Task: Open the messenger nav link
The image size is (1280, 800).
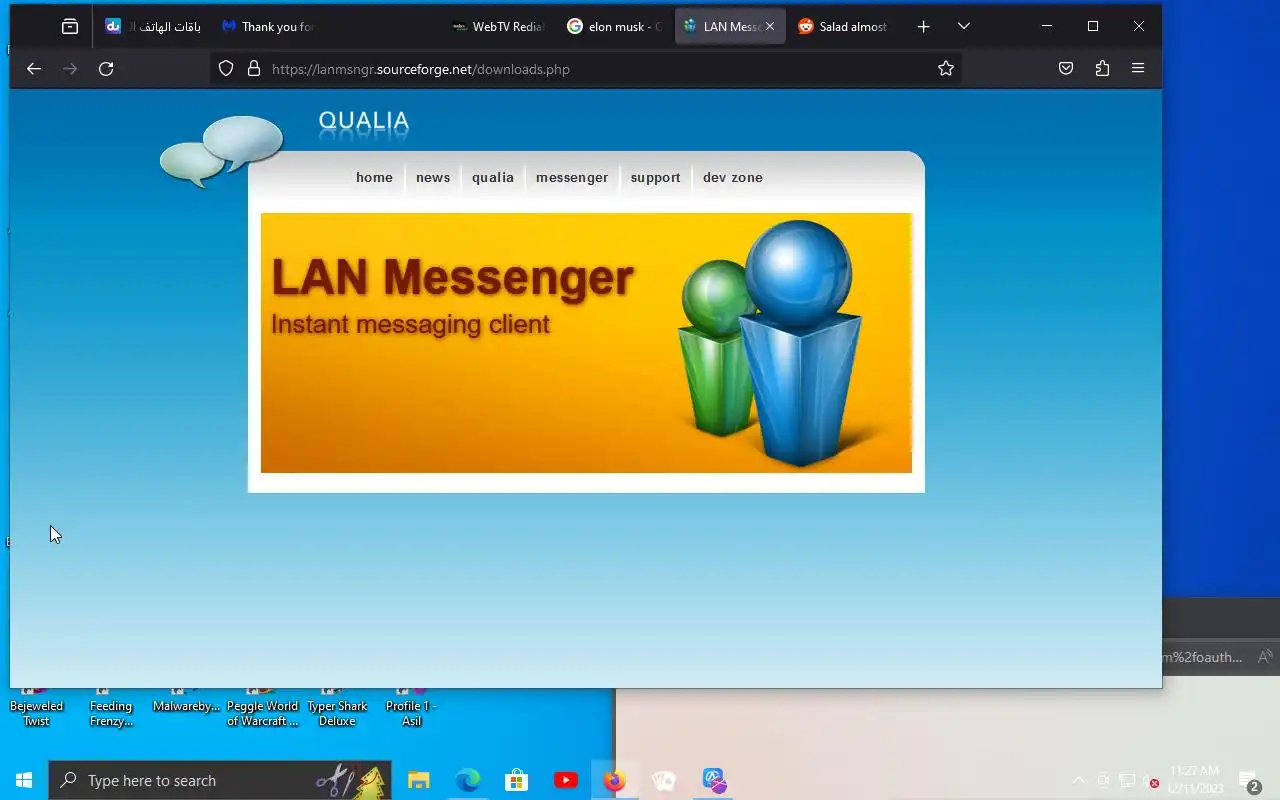Action: coord(572,178)
